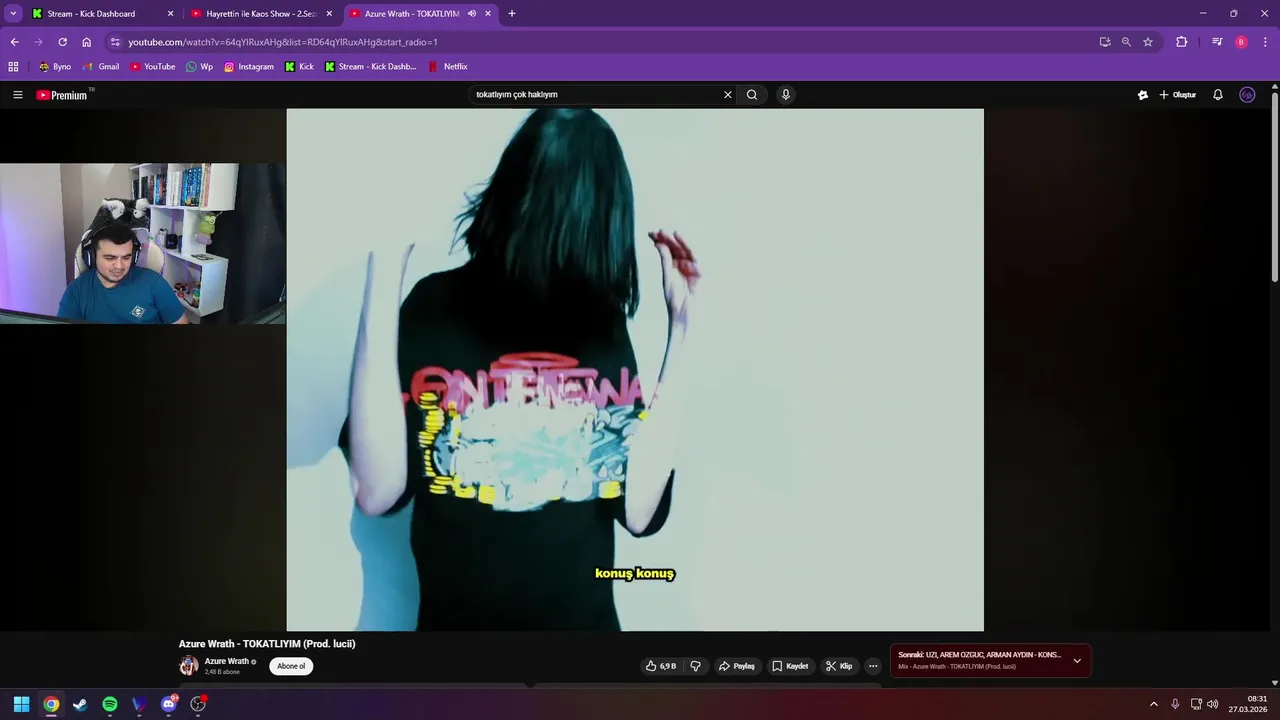View site information icon in address bar

(x=115, y=42)
